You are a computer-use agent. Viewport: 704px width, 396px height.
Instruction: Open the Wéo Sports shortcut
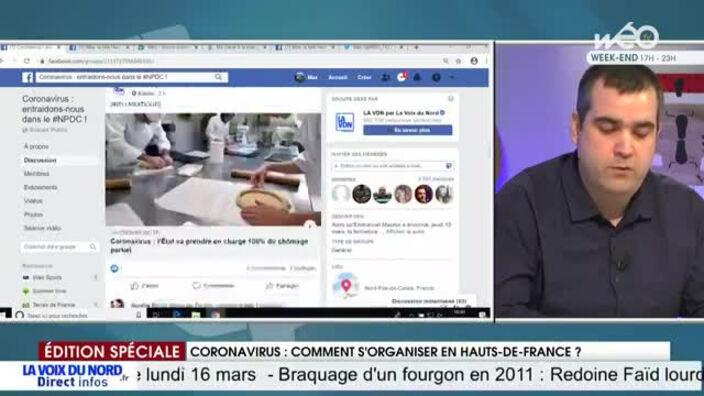point(43,277)
